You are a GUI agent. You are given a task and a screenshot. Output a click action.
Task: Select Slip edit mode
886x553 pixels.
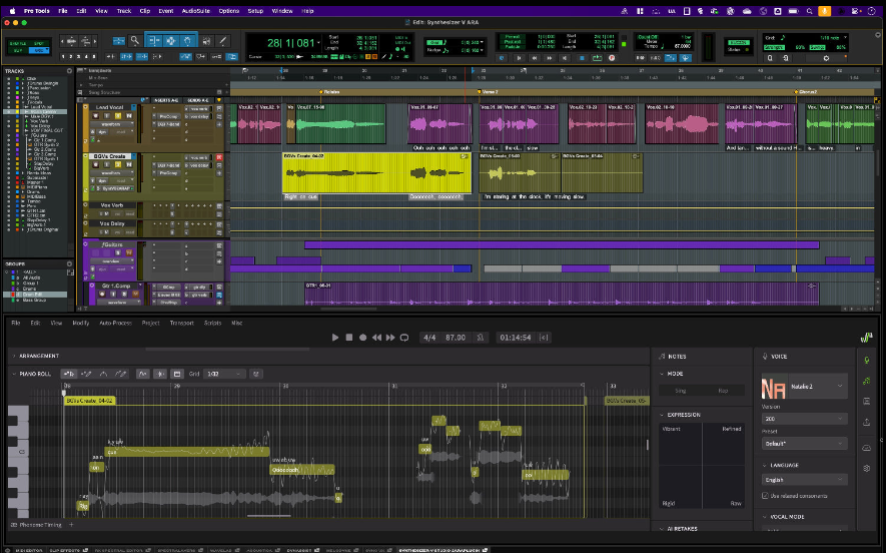pyautogui.click(x=18, y=50)
